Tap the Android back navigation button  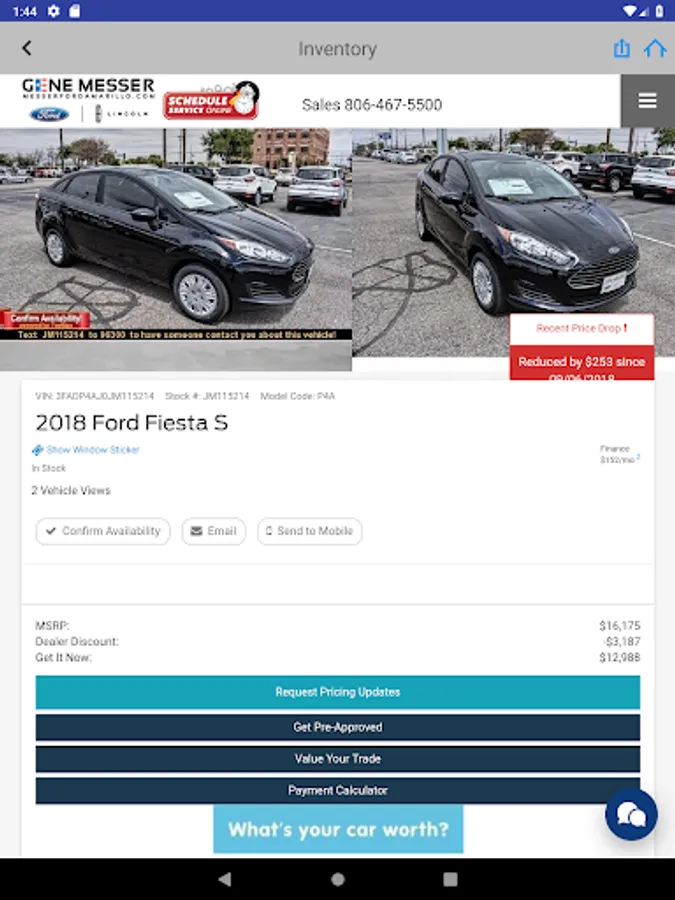[225, 879]
